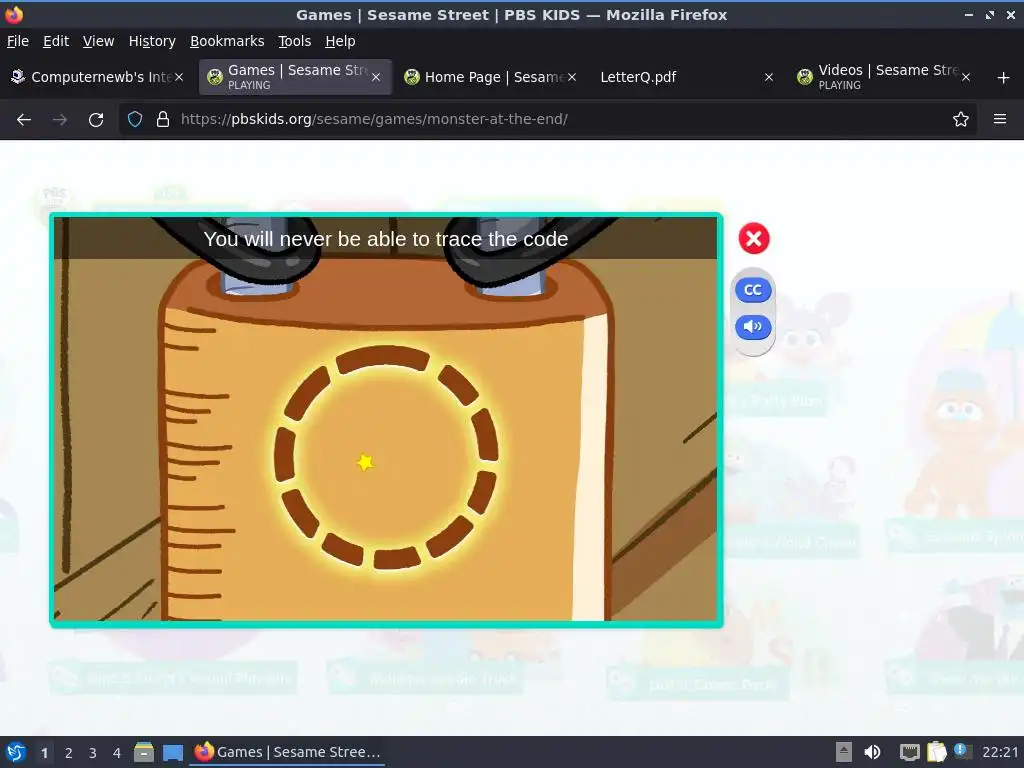
Task: Open the notification icon in the system tray
Action: (962, 751)
